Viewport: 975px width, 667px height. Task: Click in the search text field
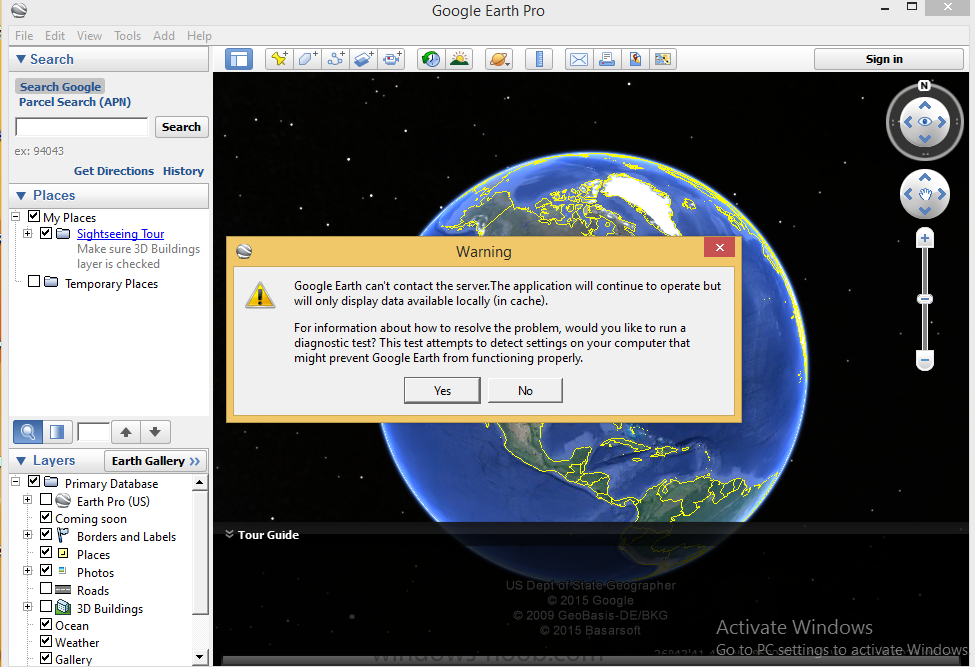point(81,127)
